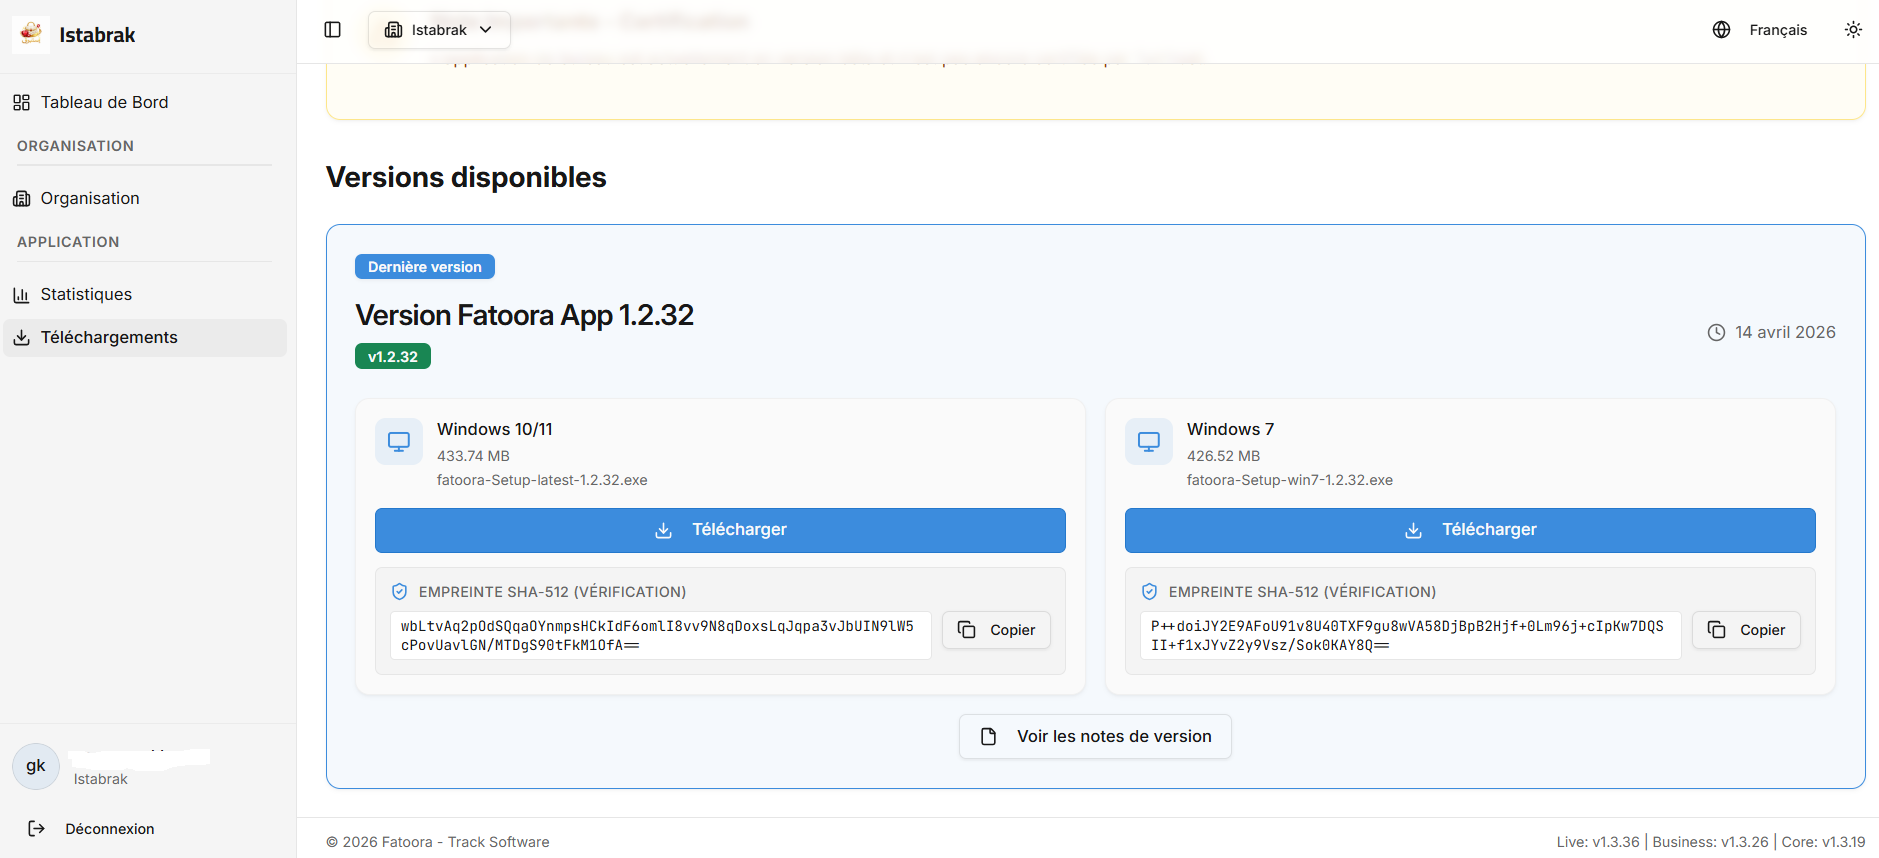1879x858 pixels.
Task: Click the Windows 7 shield verification icon
Action: (x=1150, y=592)
